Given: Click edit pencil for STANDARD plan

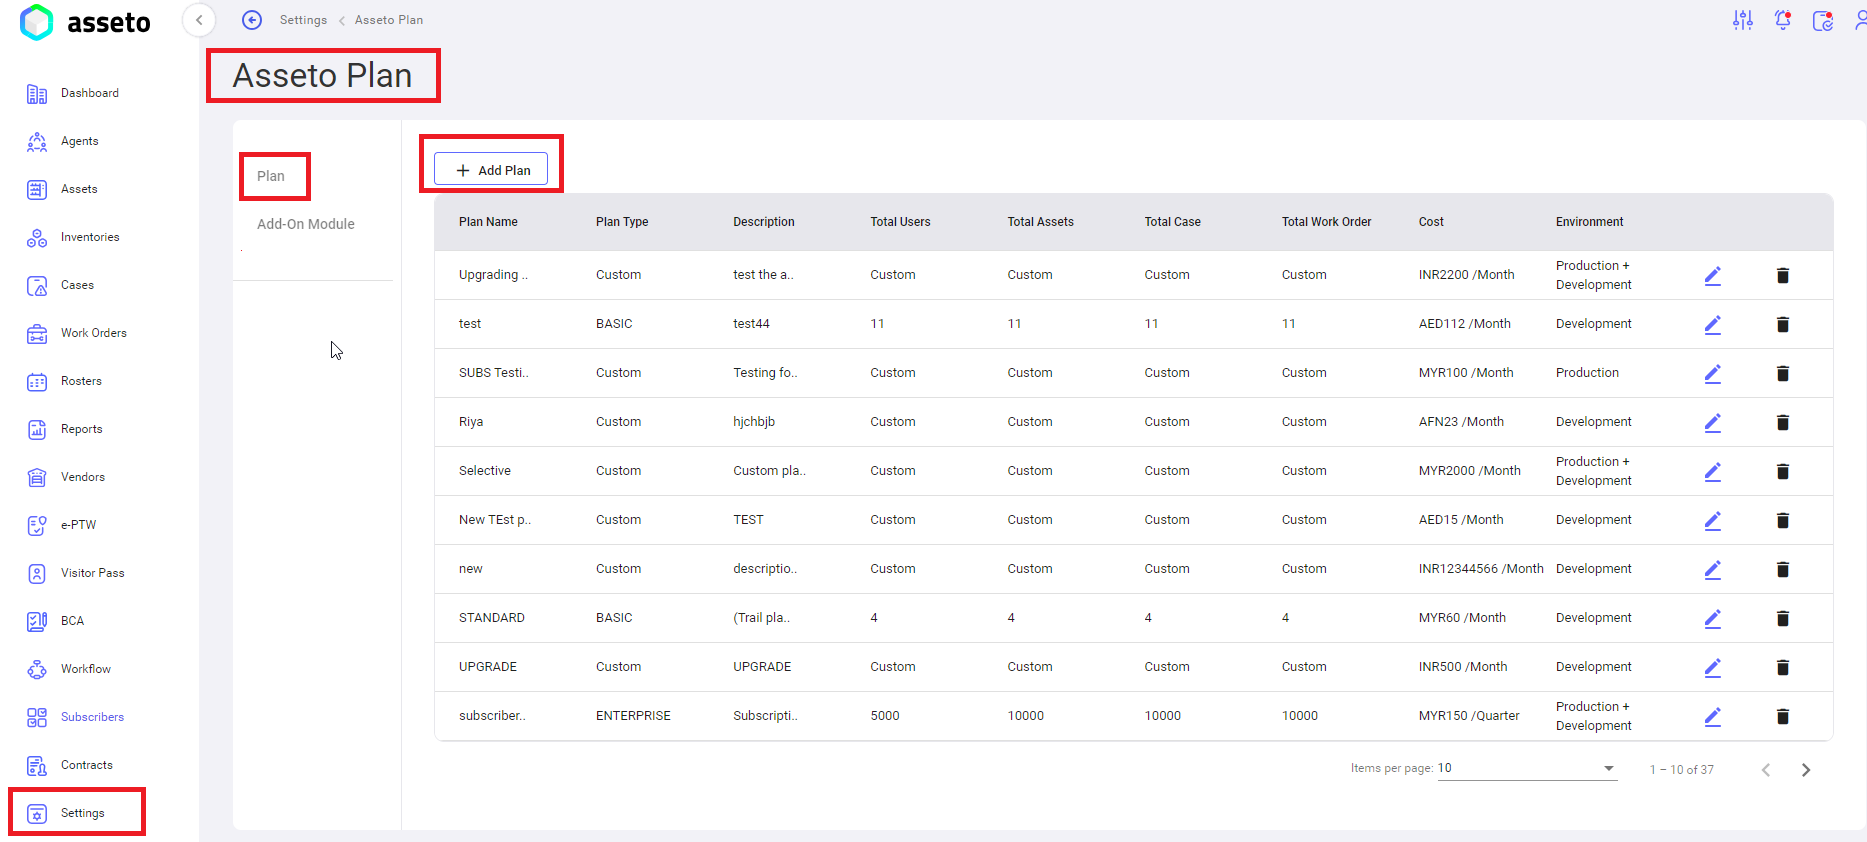Looking at the screenshot, I should (x=1712, y=618).
